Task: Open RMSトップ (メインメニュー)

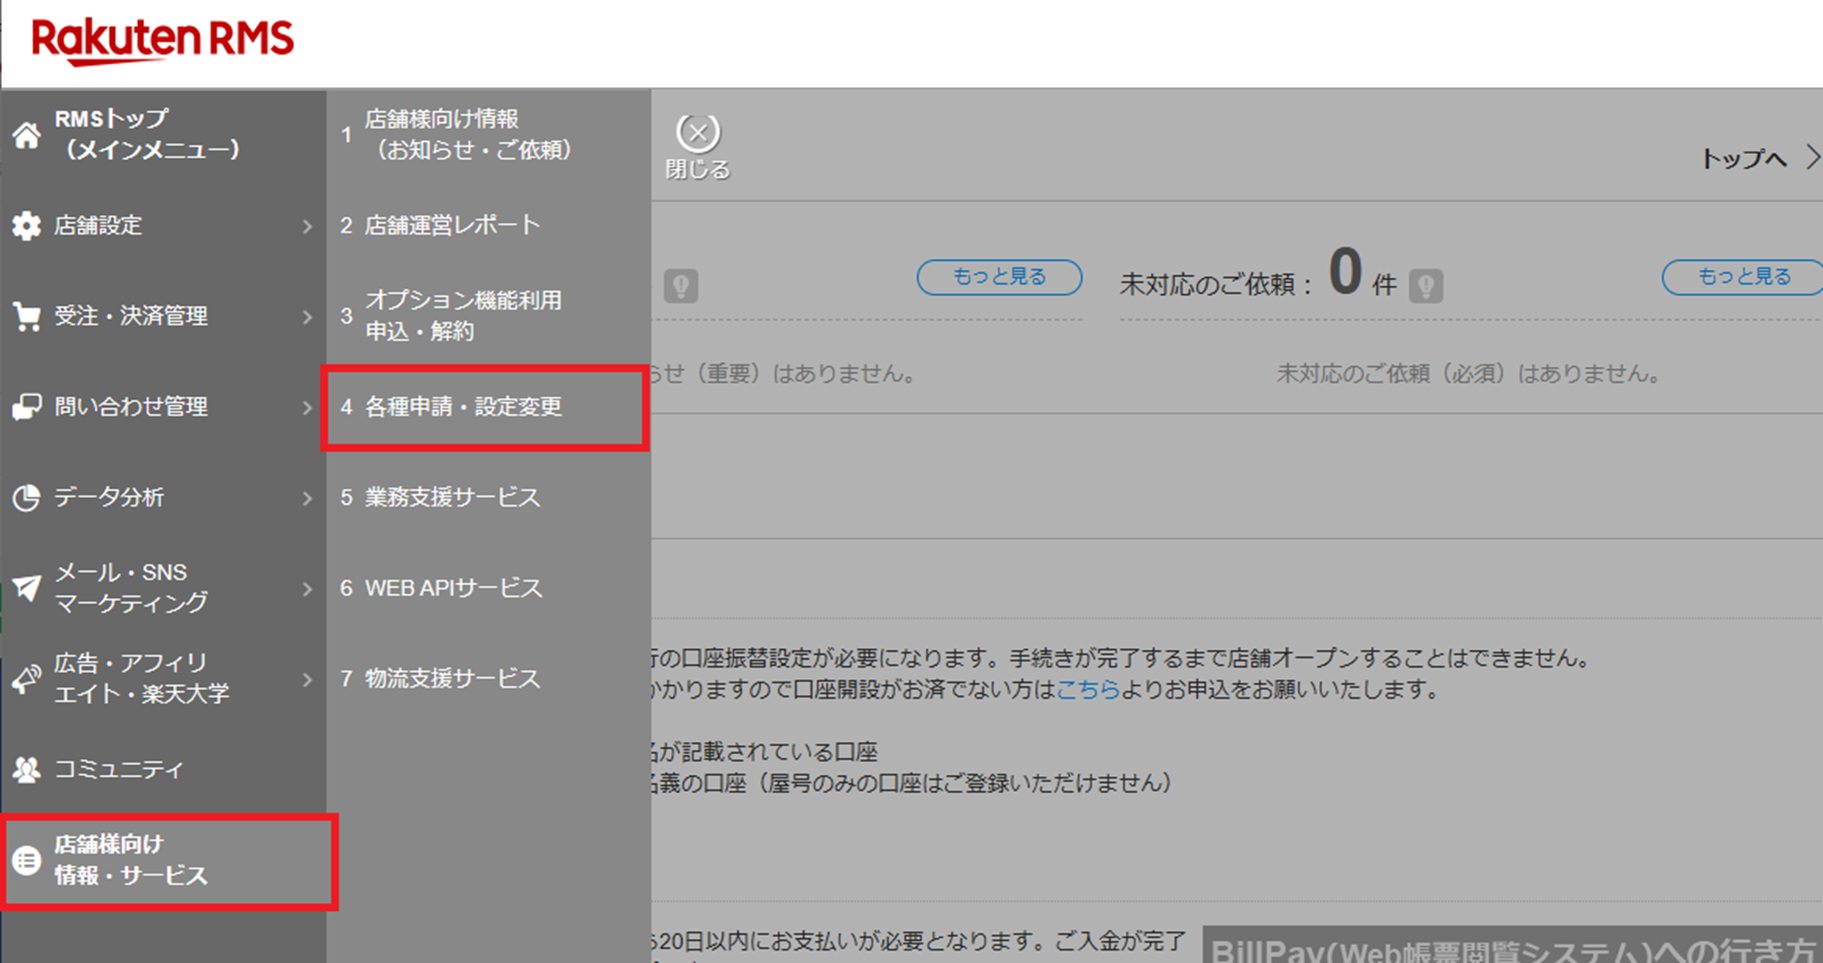Action: coord(163,134)
